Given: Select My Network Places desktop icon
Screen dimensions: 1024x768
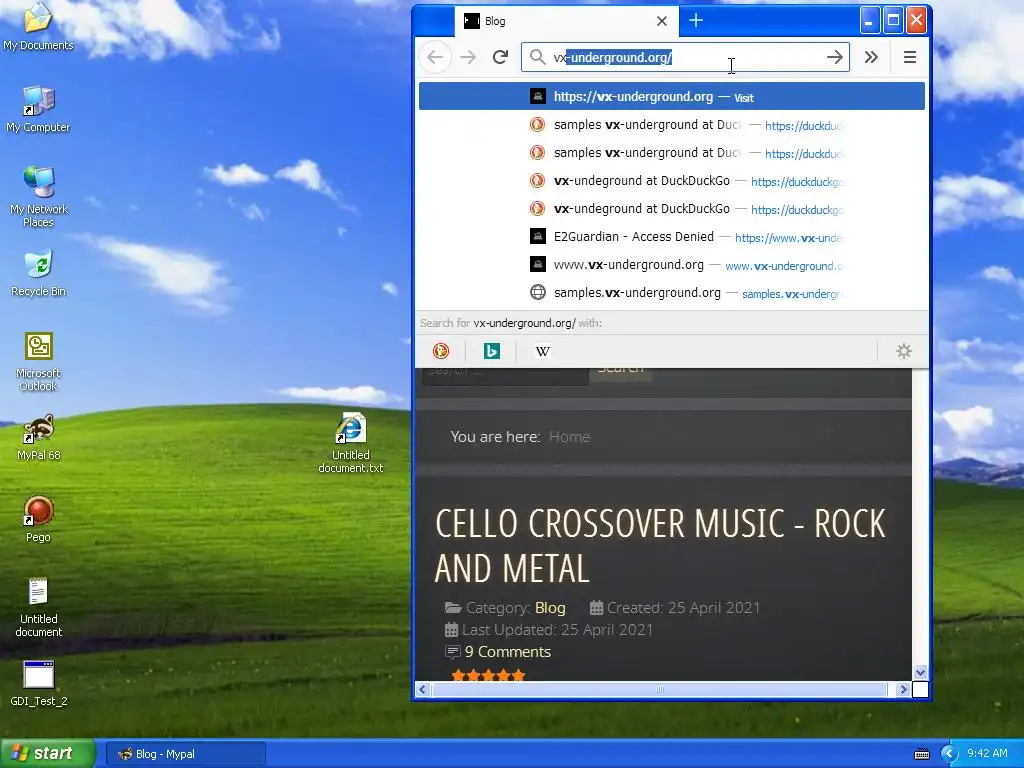Looking at the screenshot, I should tap(39, 197).
